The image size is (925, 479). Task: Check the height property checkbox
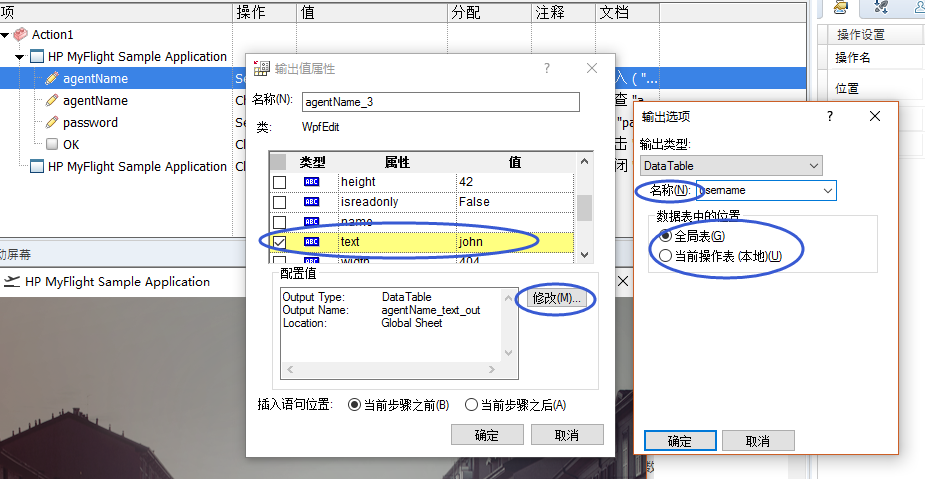(280, 182)
